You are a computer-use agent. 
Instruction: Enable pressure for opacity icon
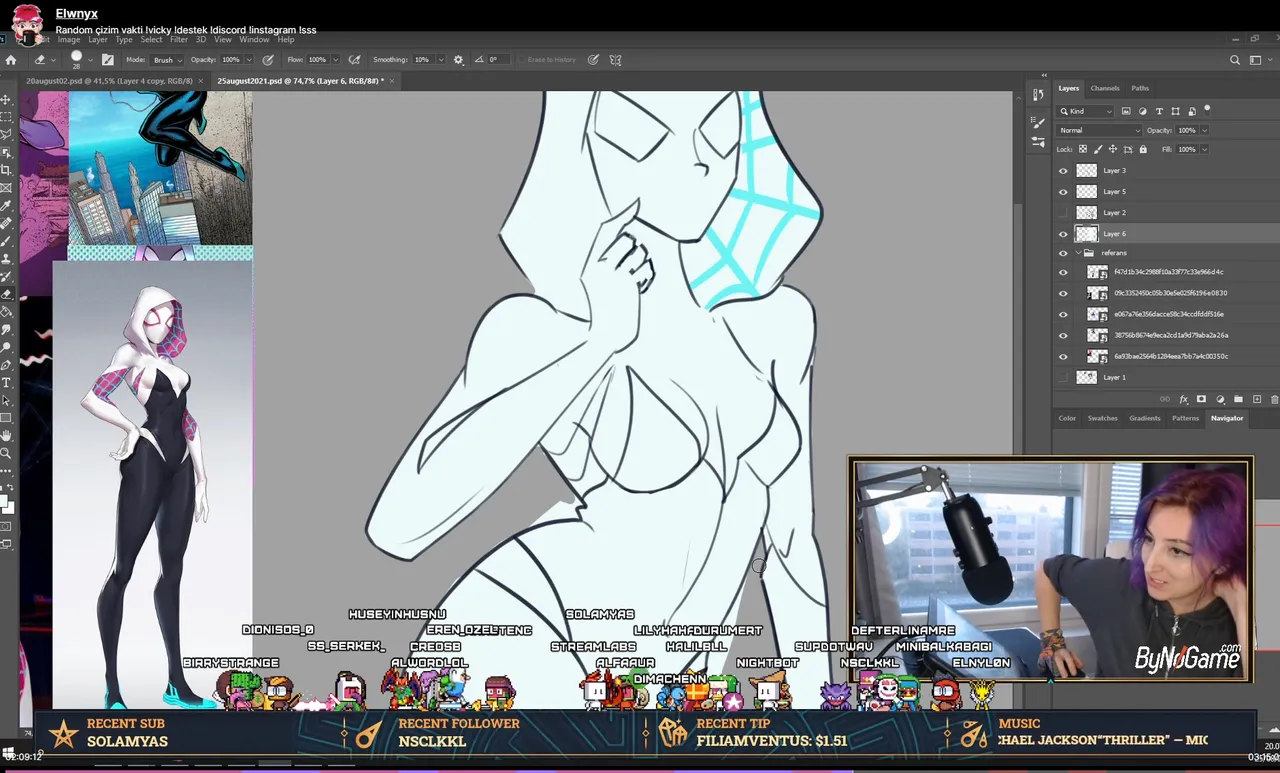267,60
